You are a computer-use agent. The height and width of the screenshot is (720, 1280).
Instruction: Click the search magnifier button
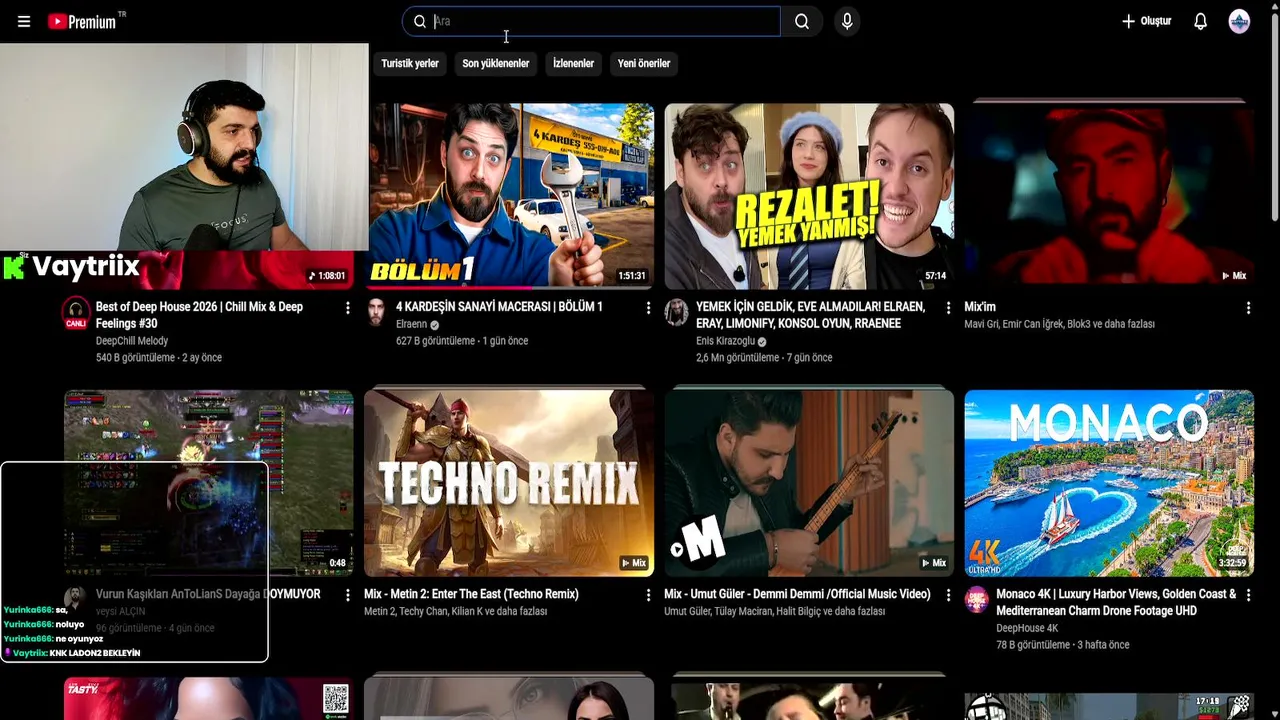pos(802,21)
